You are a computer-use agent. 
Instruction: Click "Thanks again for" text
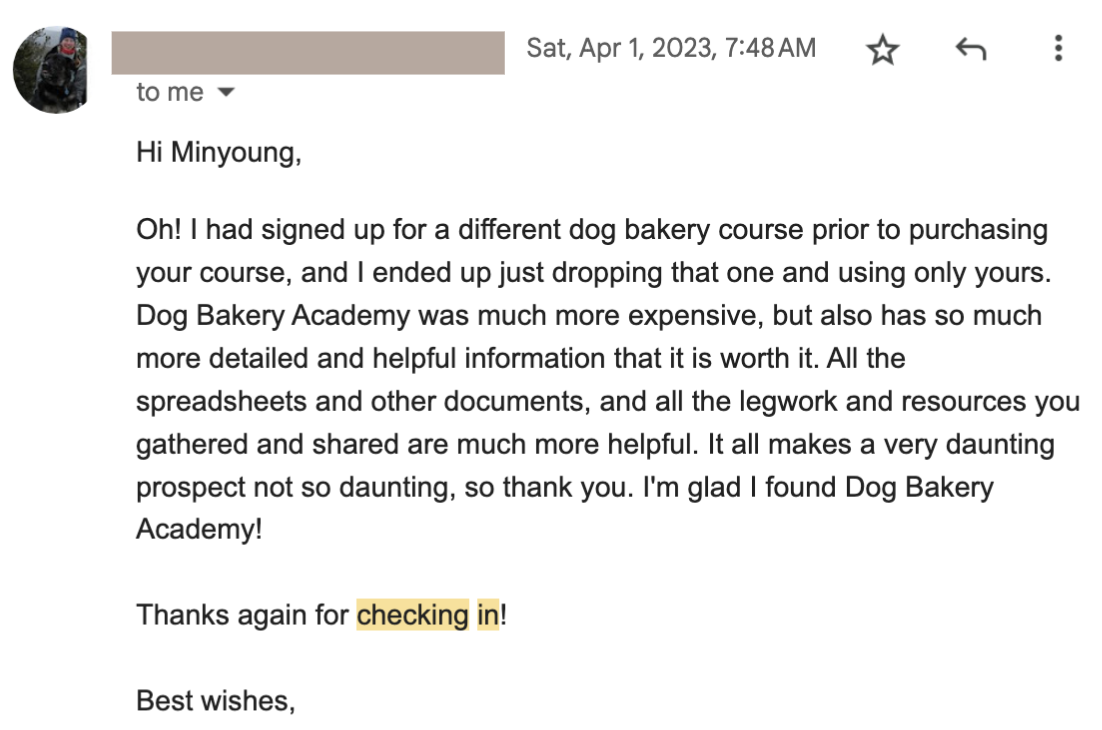pos(243,614)
